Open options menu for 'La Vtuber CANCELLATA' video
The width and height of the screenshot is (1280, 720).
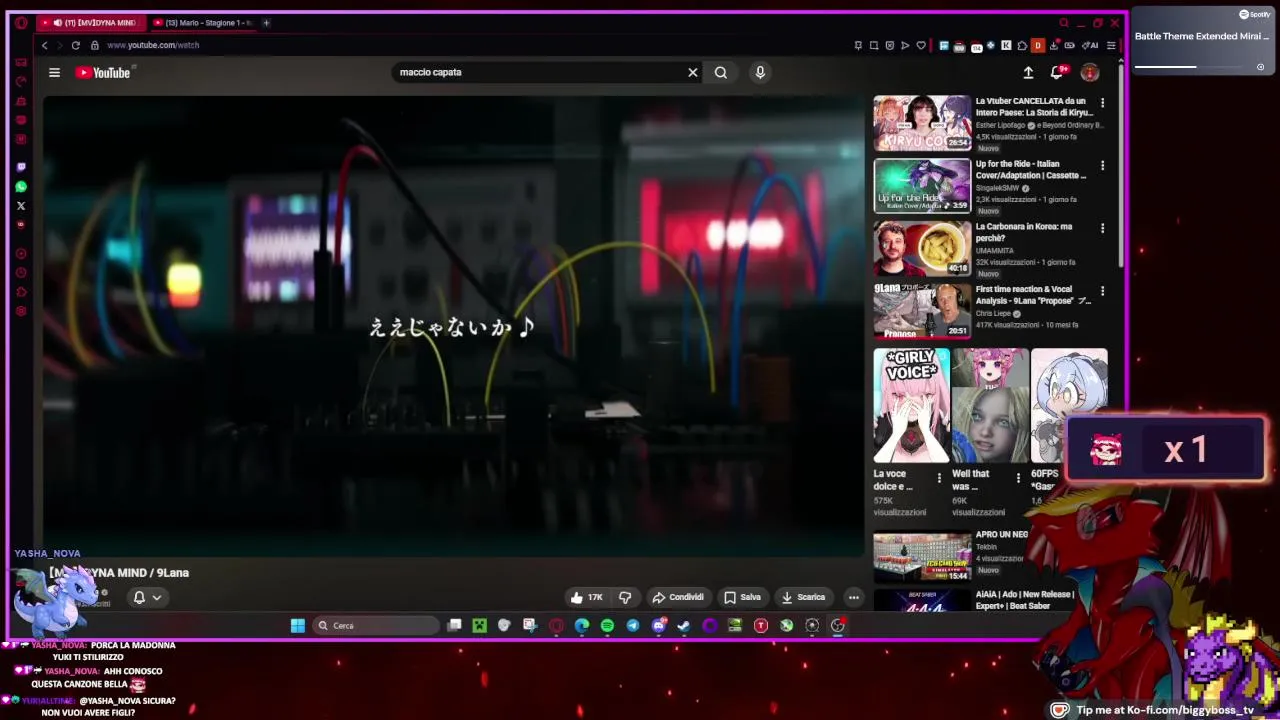(1102, 102)
